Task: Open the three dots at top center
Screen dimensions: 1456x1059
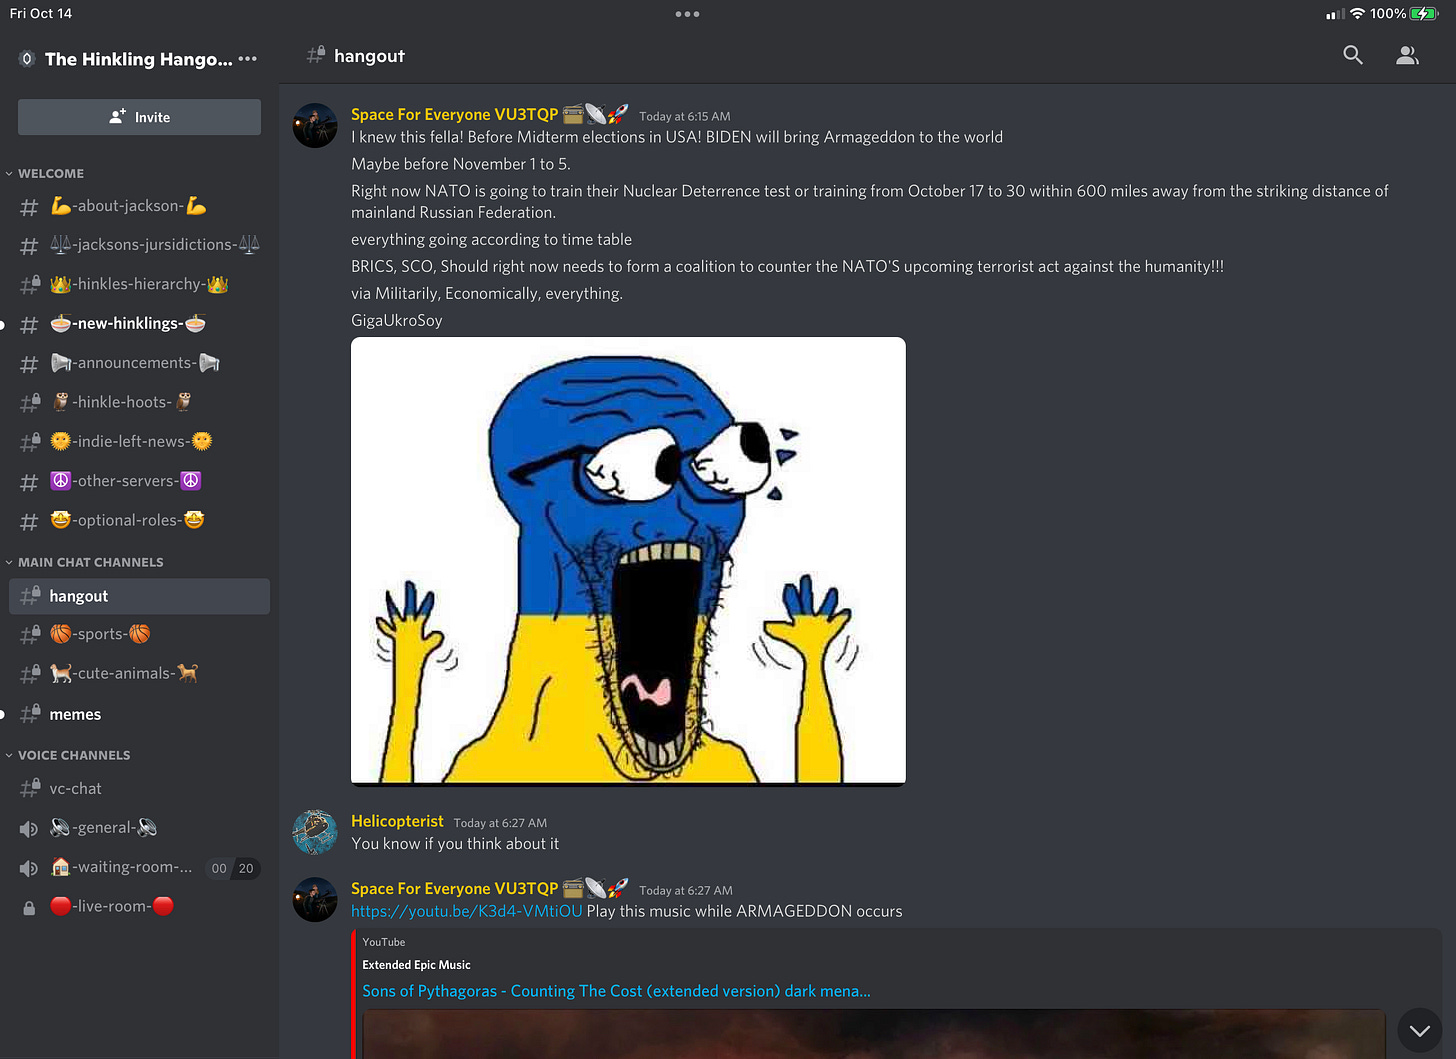Action: pos(687,14)
